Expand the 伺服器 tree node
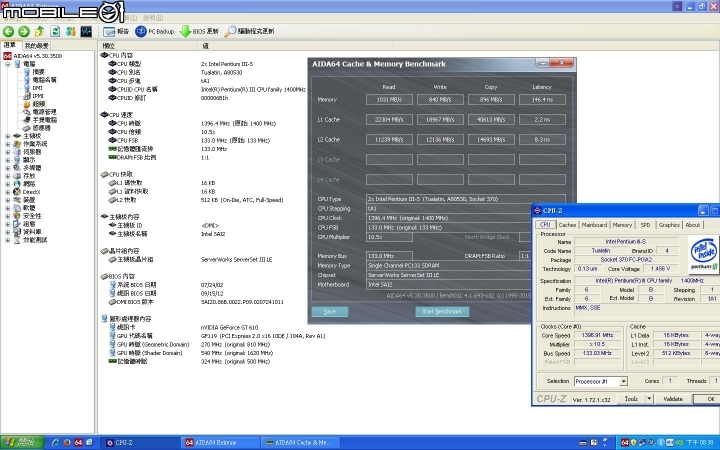The height and width of the screenshot is (450, 720). point(7,152)
